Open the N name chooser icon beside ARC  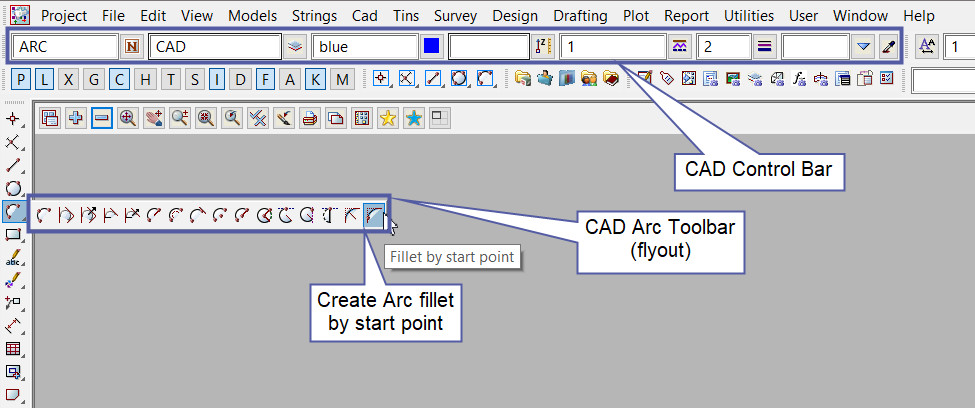pyautogui.click(x=132, y=46)
